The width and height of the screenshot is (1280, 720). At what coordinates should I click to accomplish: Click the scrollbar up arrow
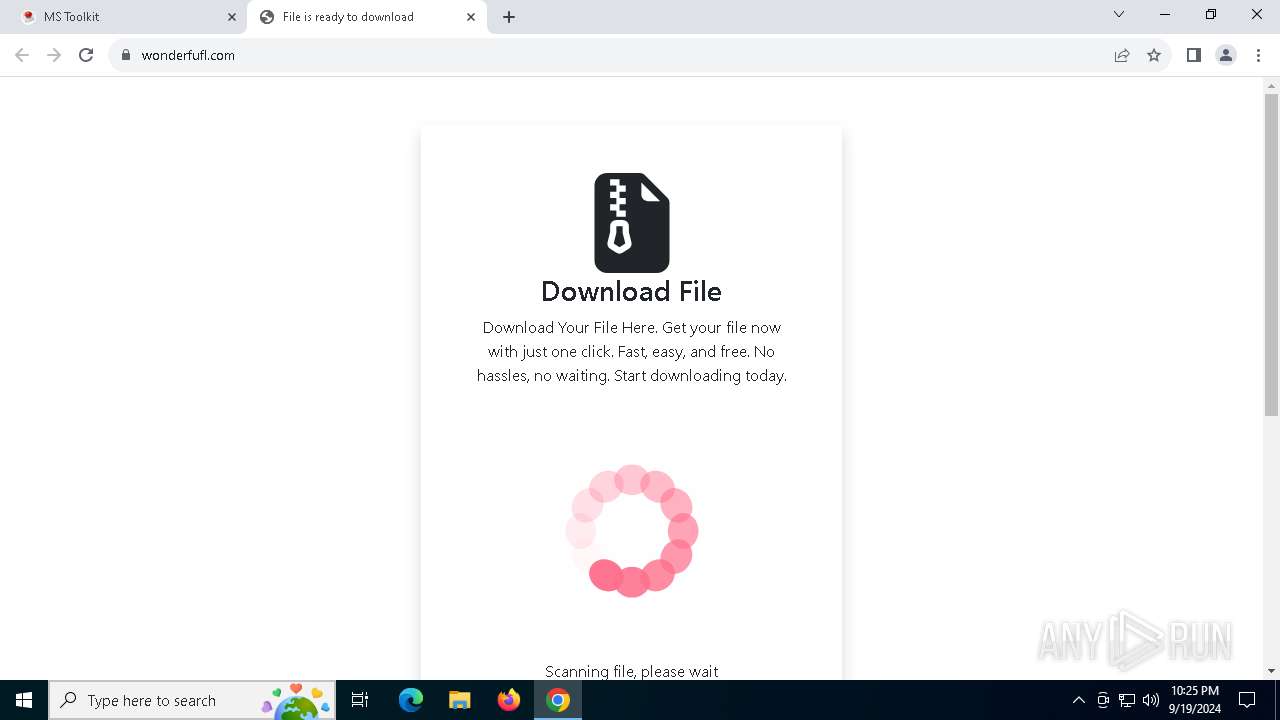(1271, 85)
